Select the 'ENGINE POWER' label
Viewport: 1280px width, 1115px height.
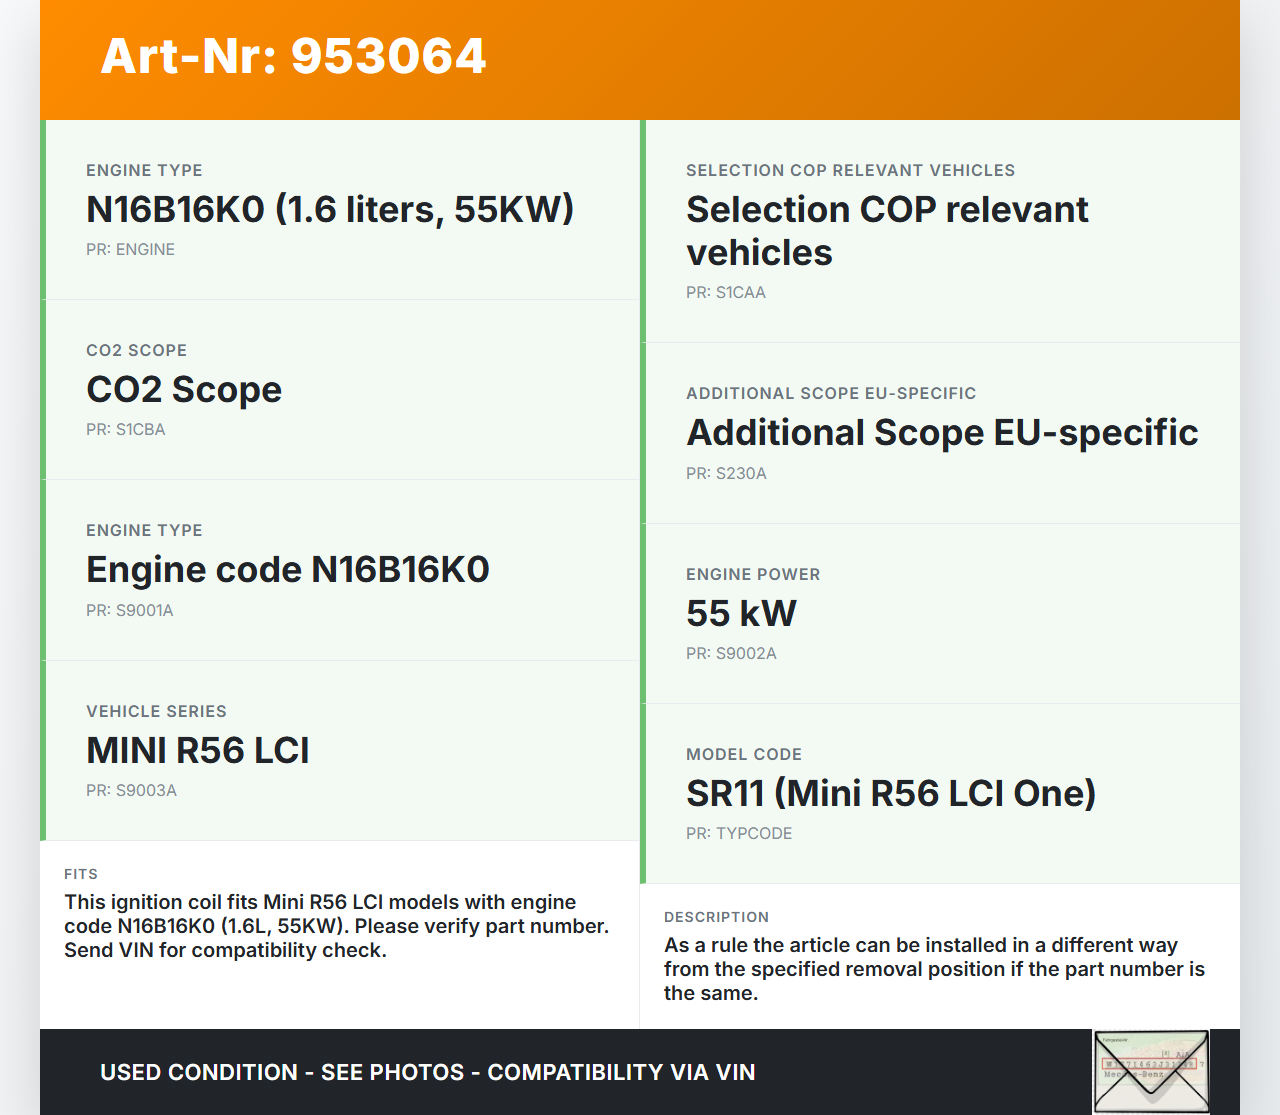[753, 575]
